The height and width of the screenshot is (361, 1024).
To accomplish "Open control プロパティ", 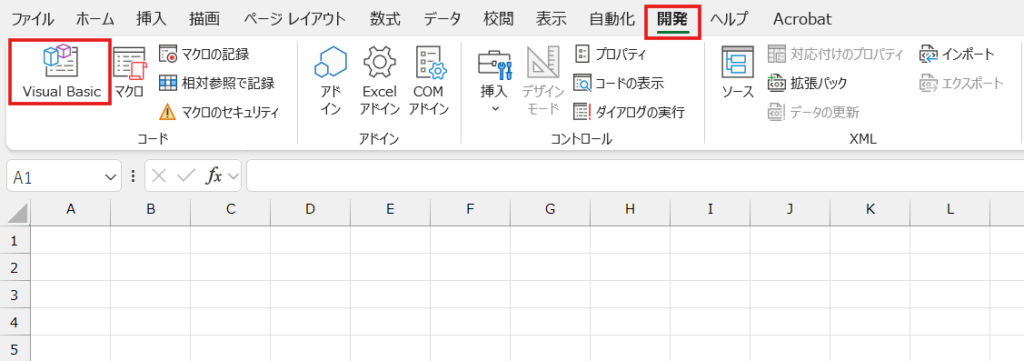I will click(610, 54).
